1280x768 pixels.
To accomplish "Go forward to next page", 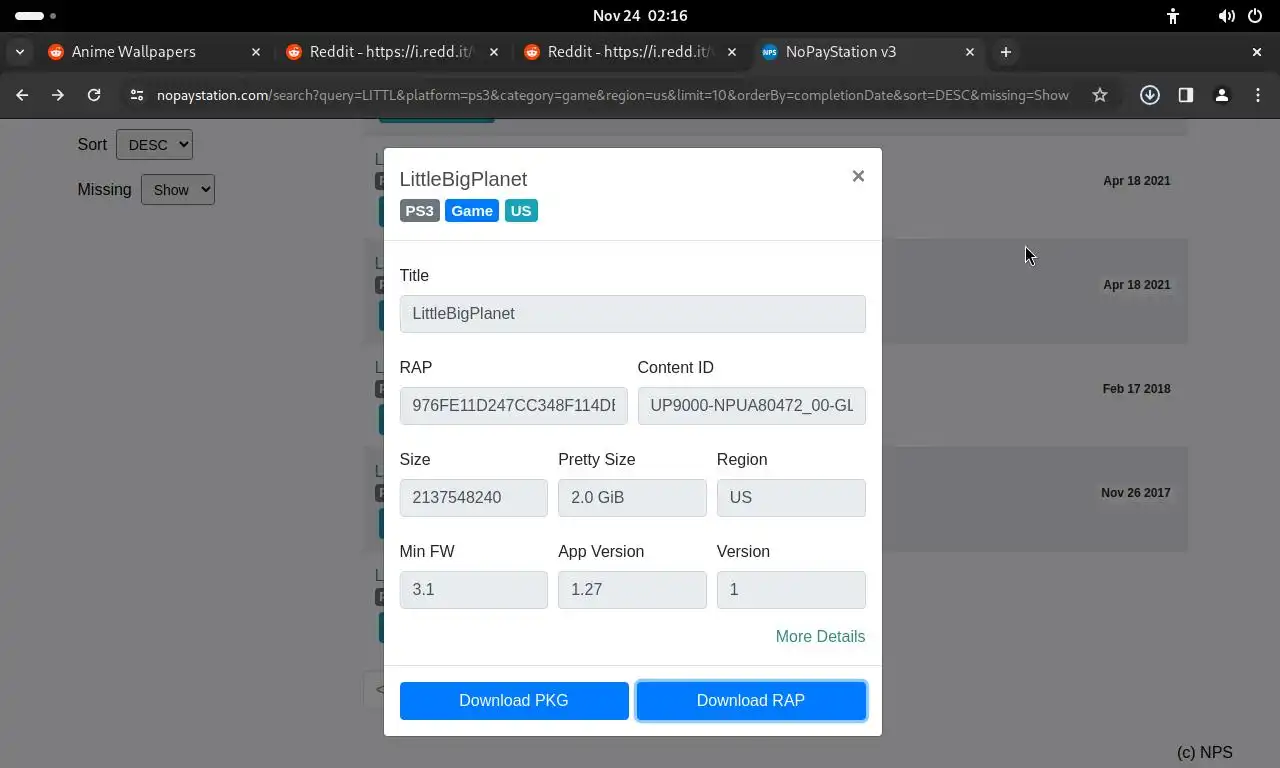I will pos(58,95).
